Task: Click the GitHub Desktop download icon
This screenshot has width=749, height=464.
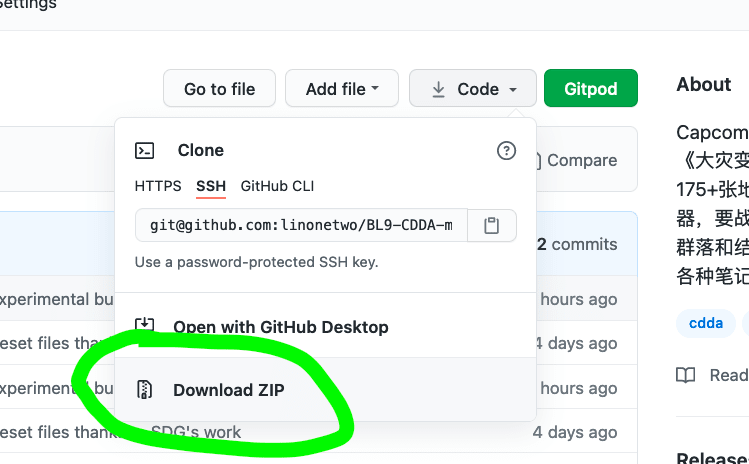Action: pyautogui.click(x=144, y=326)
